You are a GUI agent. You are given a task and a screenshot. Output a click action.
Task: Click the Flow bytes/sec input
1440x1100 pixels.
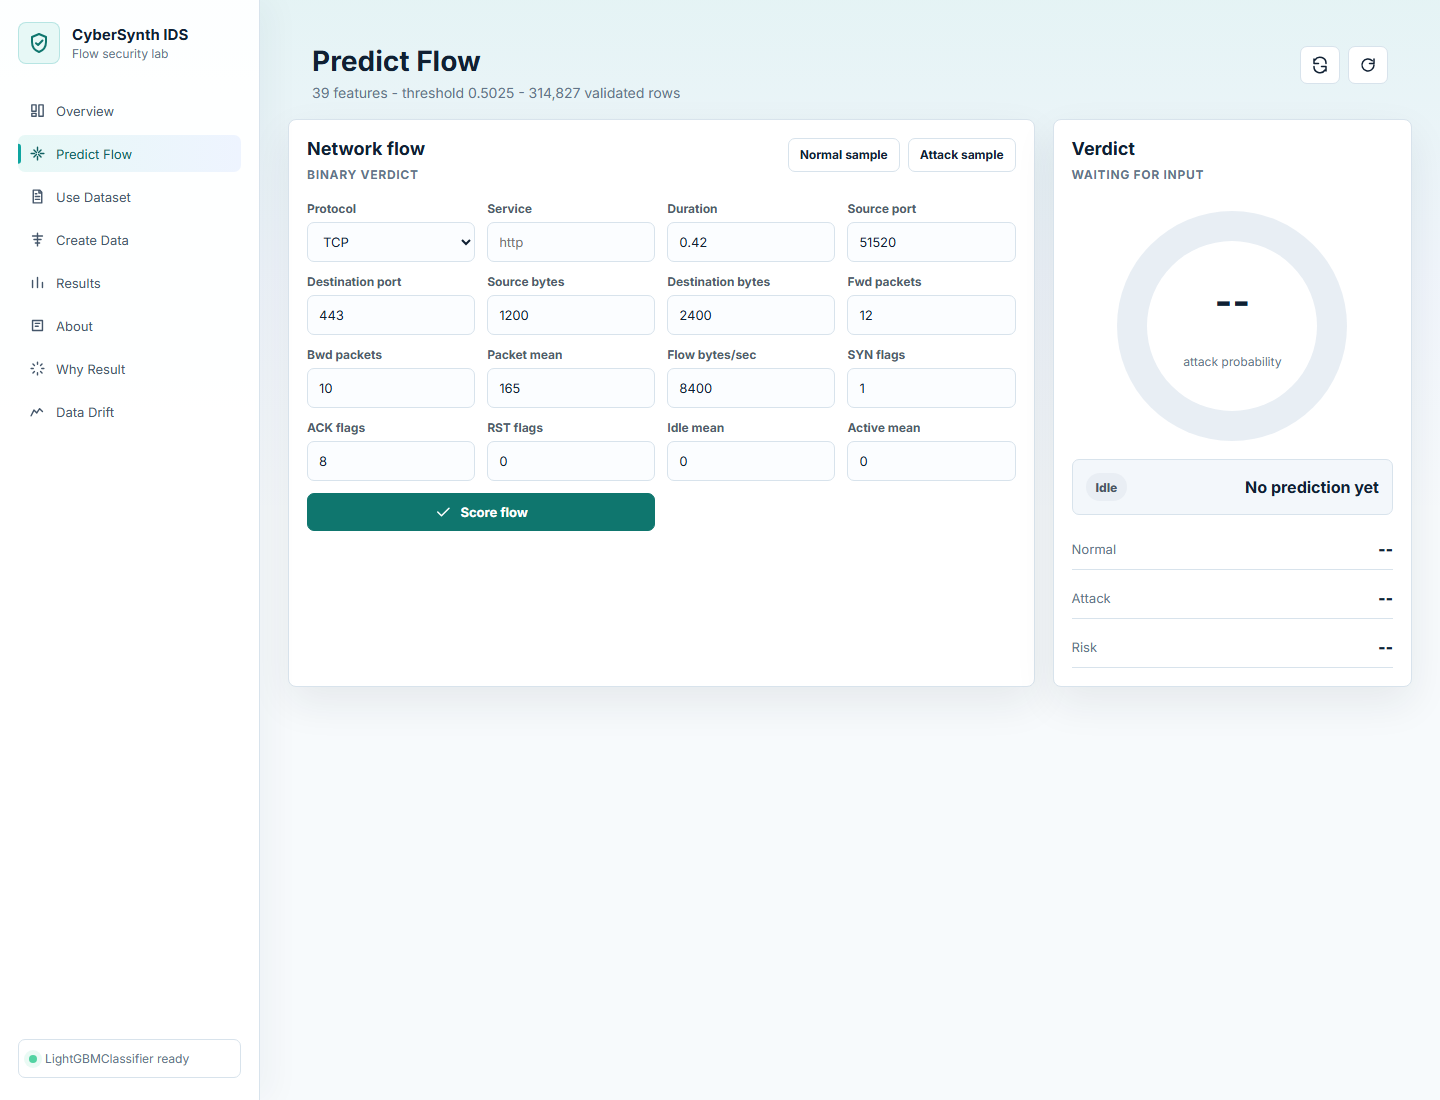(x=751, y=388)
